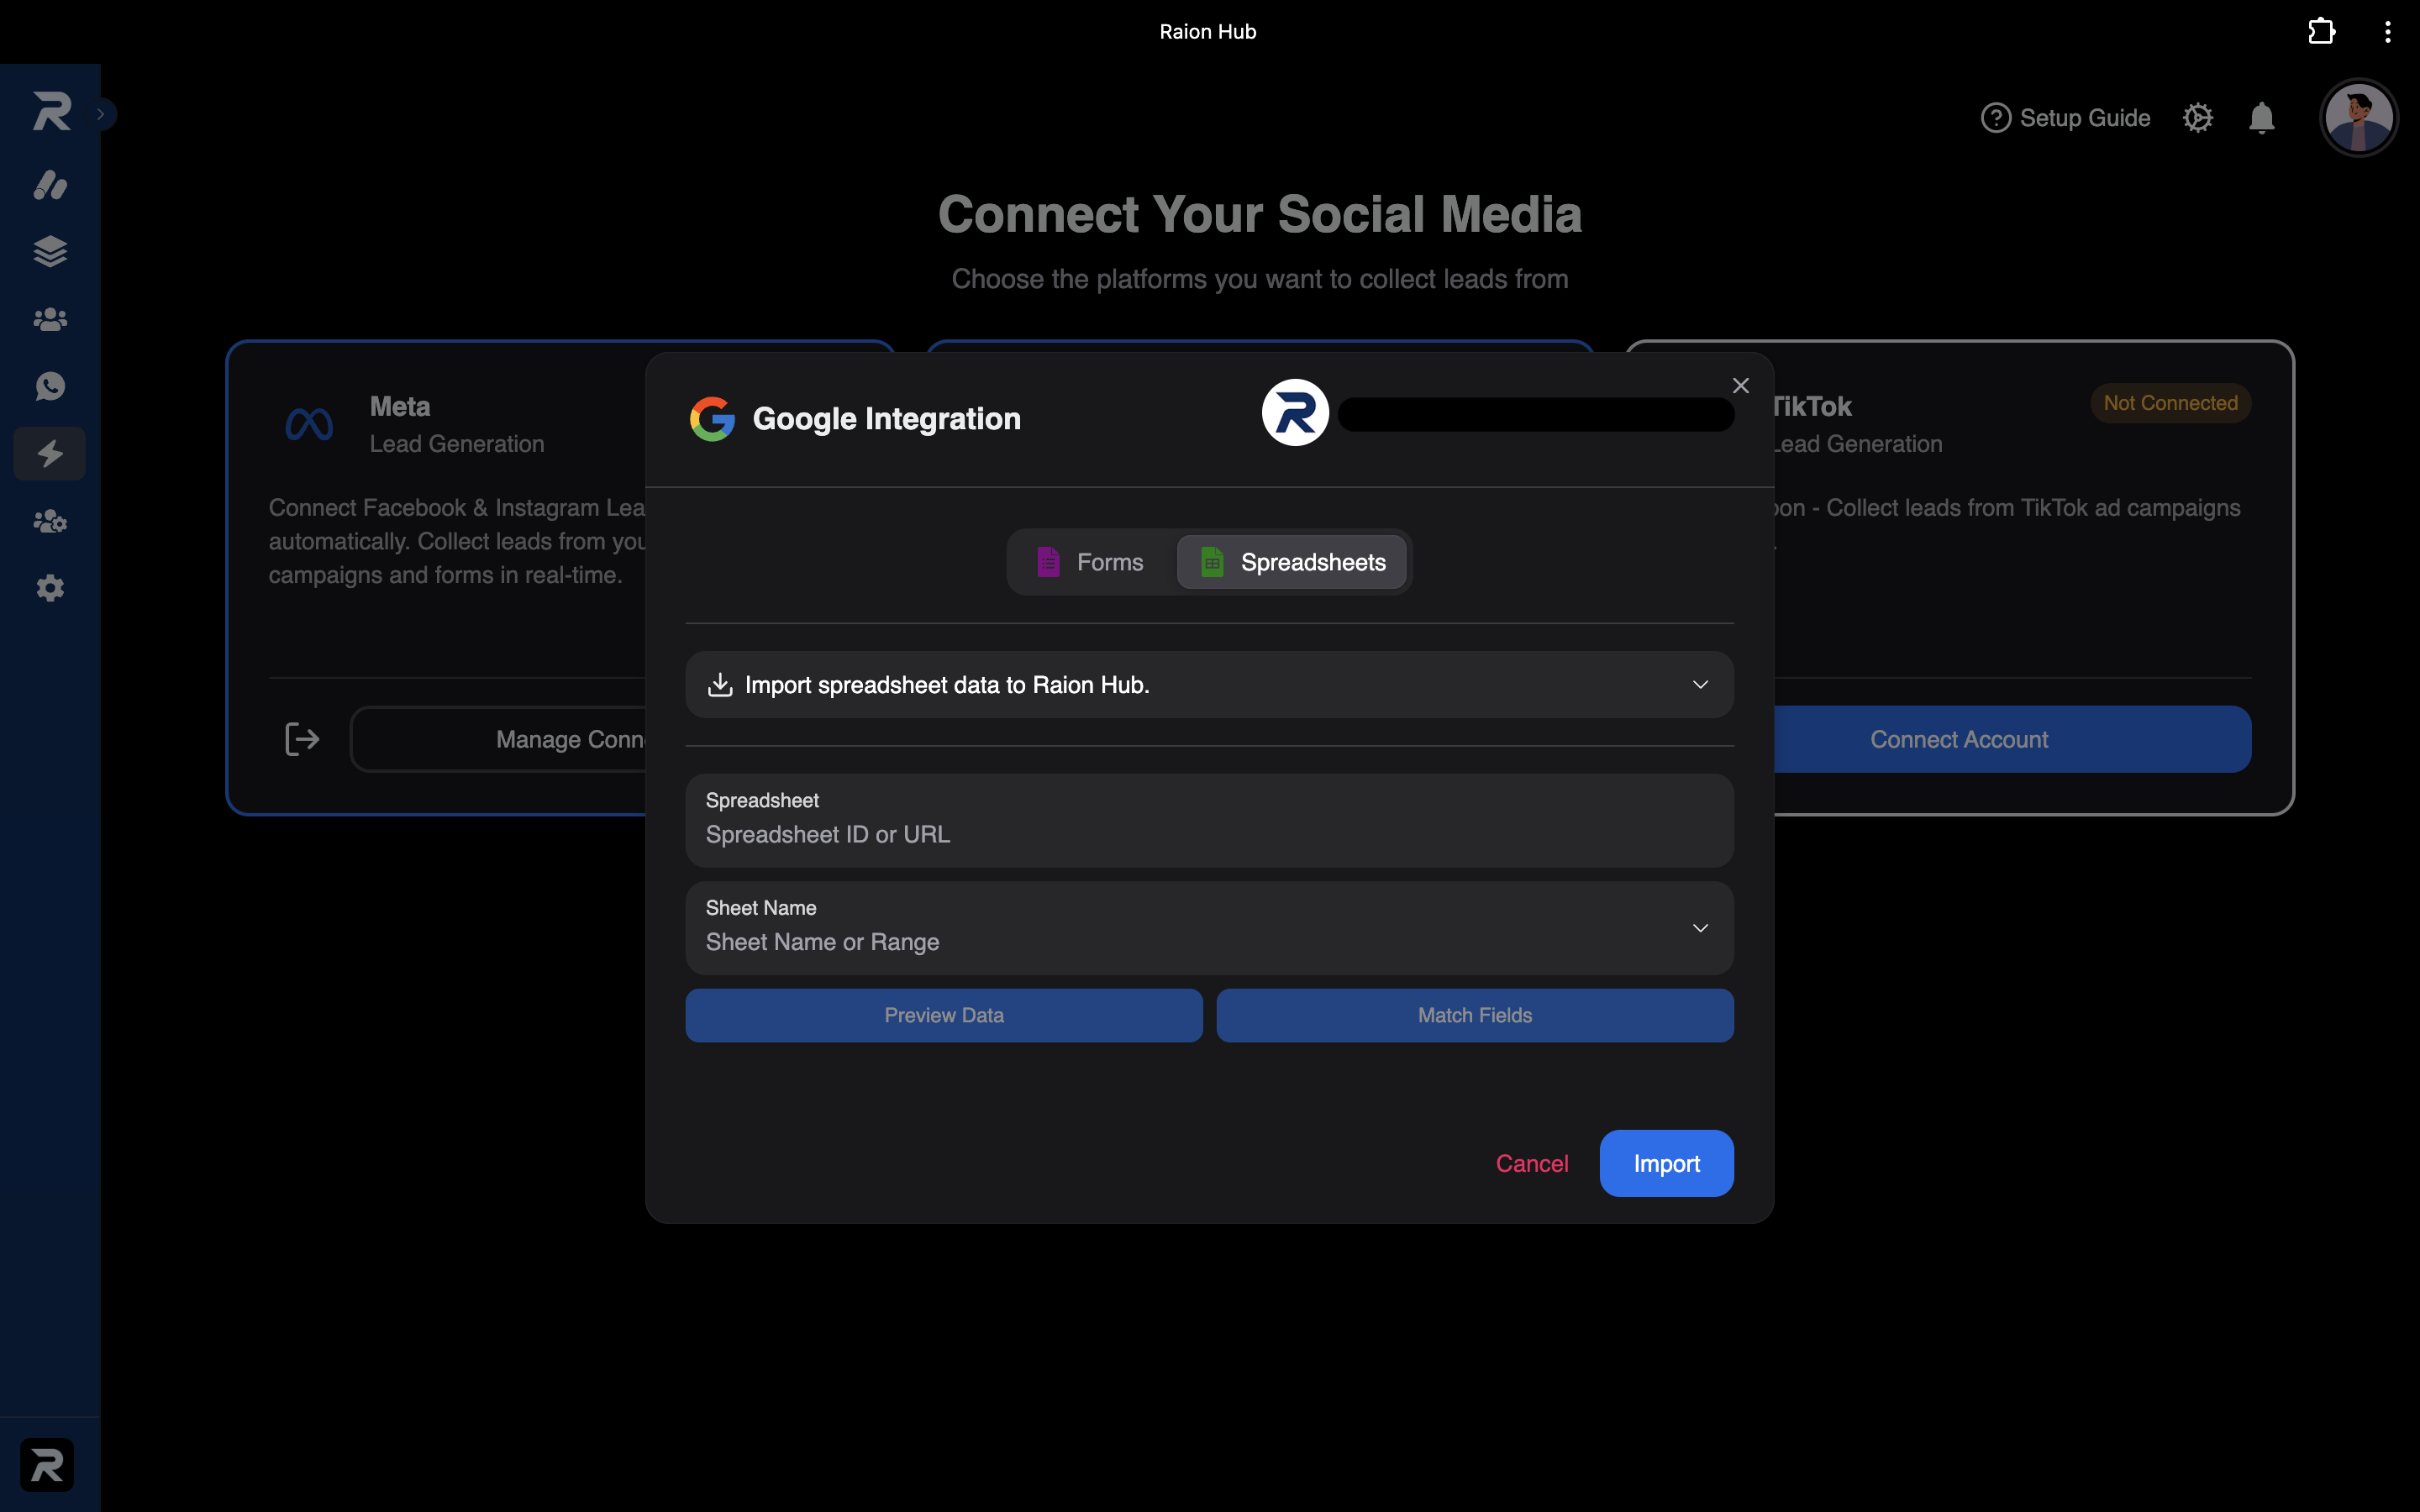Open the team settings sidebar icon
This screenshot has width=2420, height=1512.
50,521
